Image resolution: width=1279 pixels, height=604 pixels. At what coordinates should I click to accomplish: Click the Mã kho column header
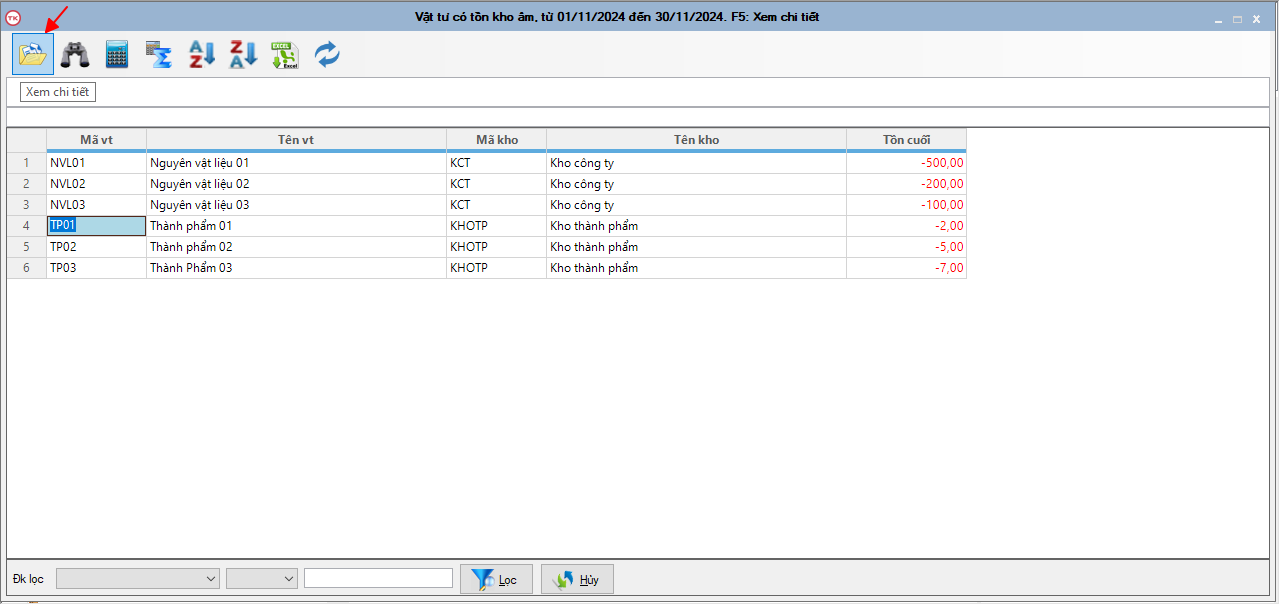[496, 140]
